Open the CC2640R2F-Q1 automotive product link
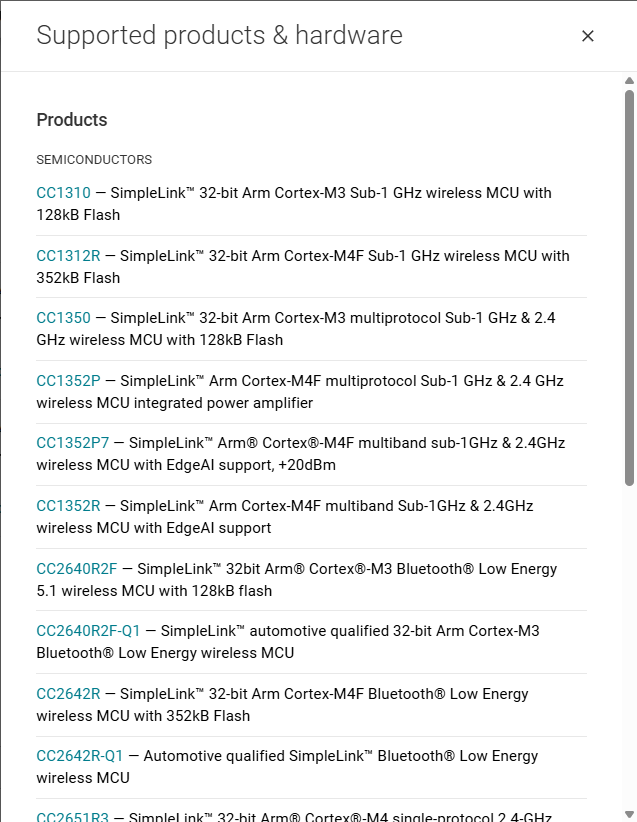 coord(89,631)
